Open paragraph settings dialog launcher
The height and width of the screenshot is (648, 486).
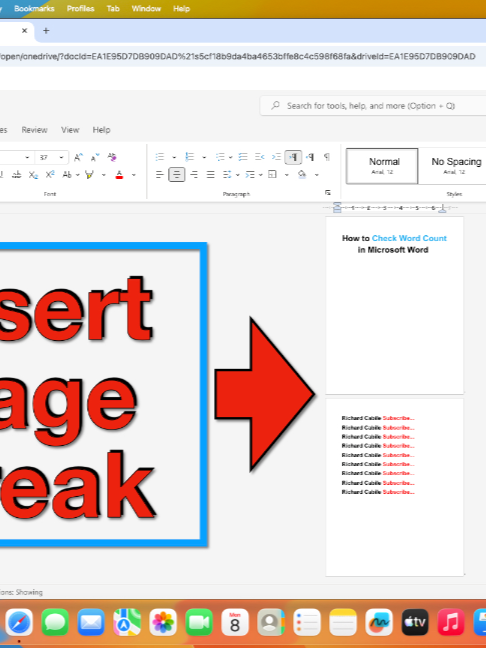tap(328, 193)
